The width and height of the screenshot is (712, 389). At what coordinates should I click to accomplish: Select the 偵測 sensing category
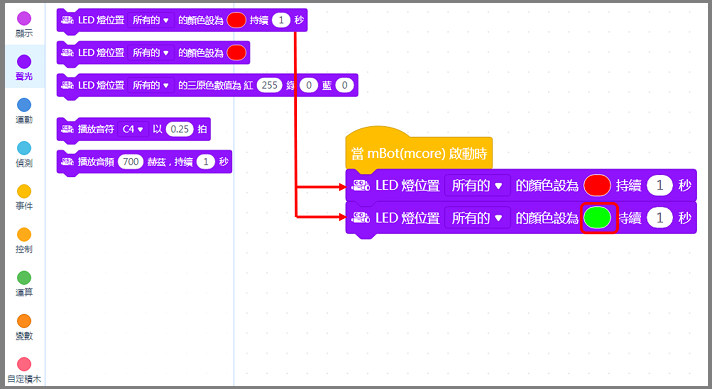pyautogui.click(x=24, y=148)
